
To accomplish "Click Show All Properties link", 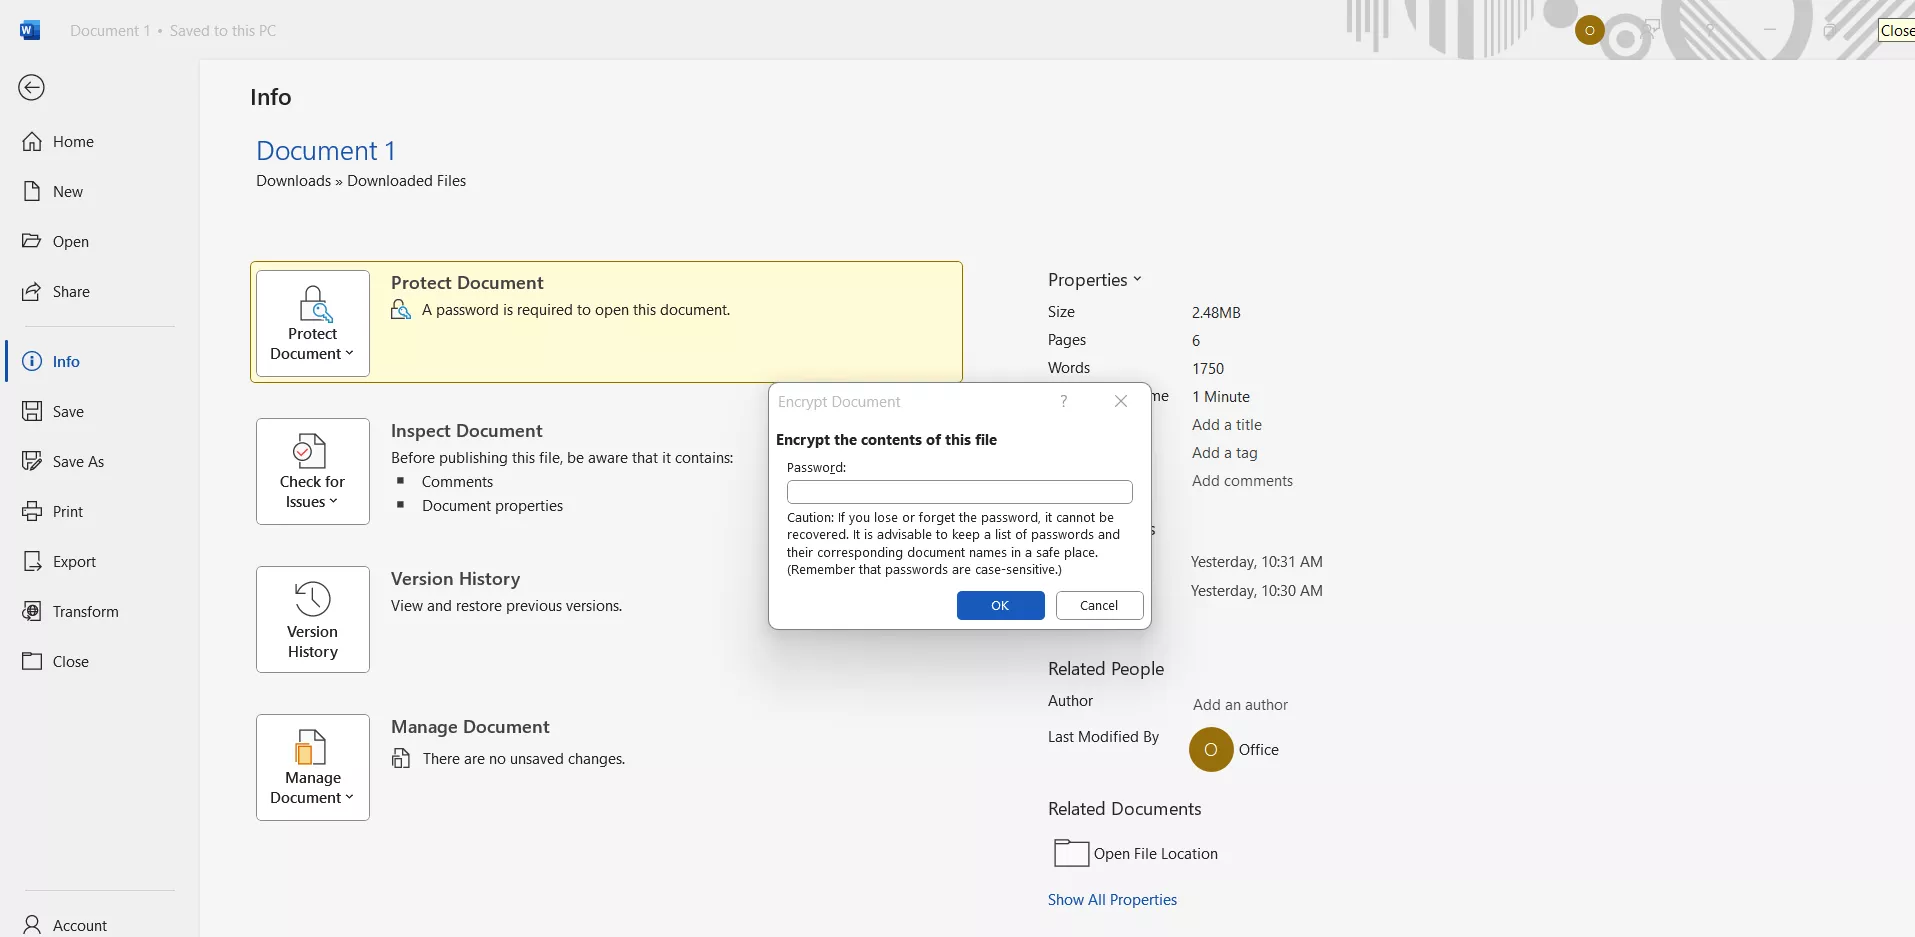I will (1112, 900).
